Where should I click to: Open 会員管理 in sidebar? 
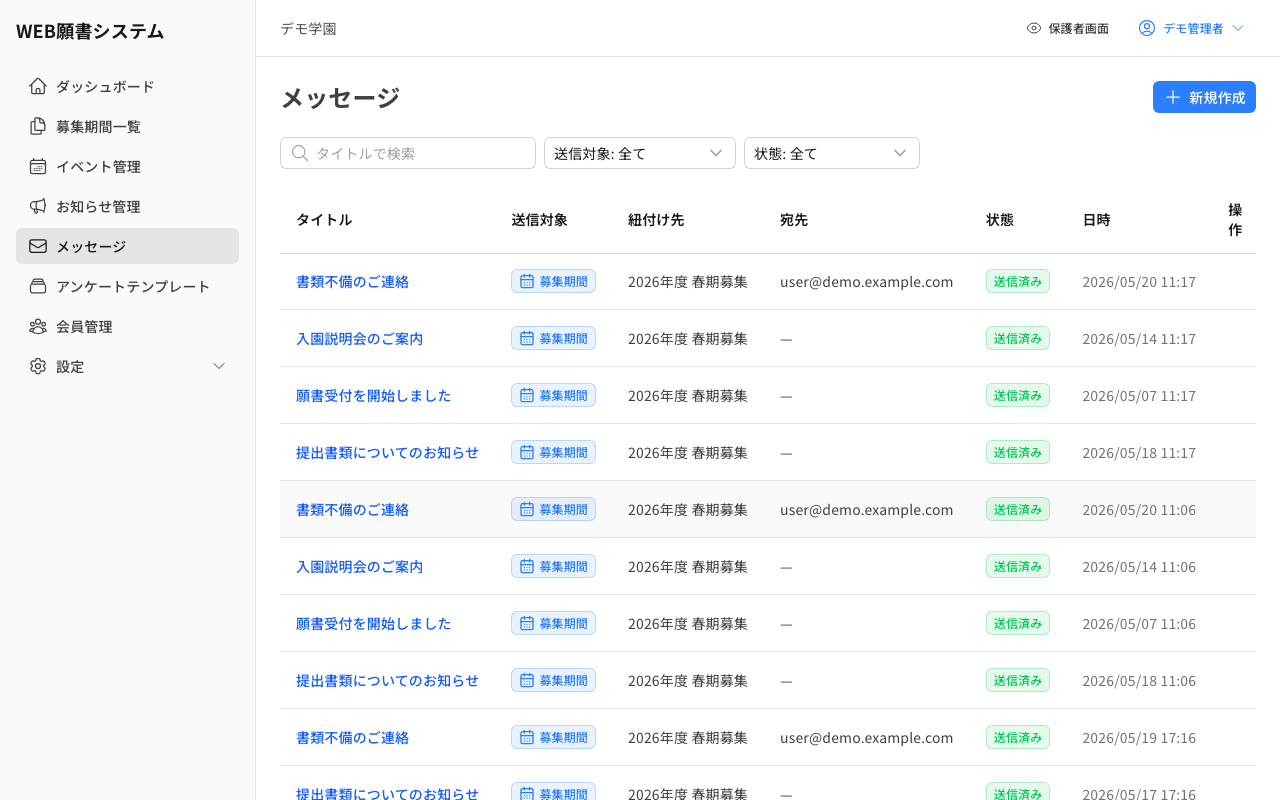tap(127, 326)
